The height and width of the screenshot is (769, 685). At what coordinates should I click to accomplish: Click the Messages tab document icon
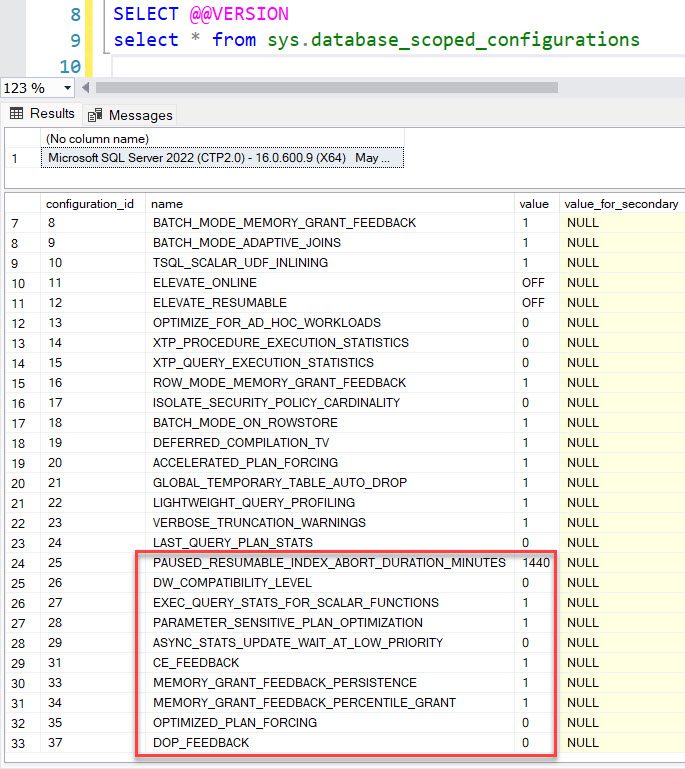[x=95, y=115]
